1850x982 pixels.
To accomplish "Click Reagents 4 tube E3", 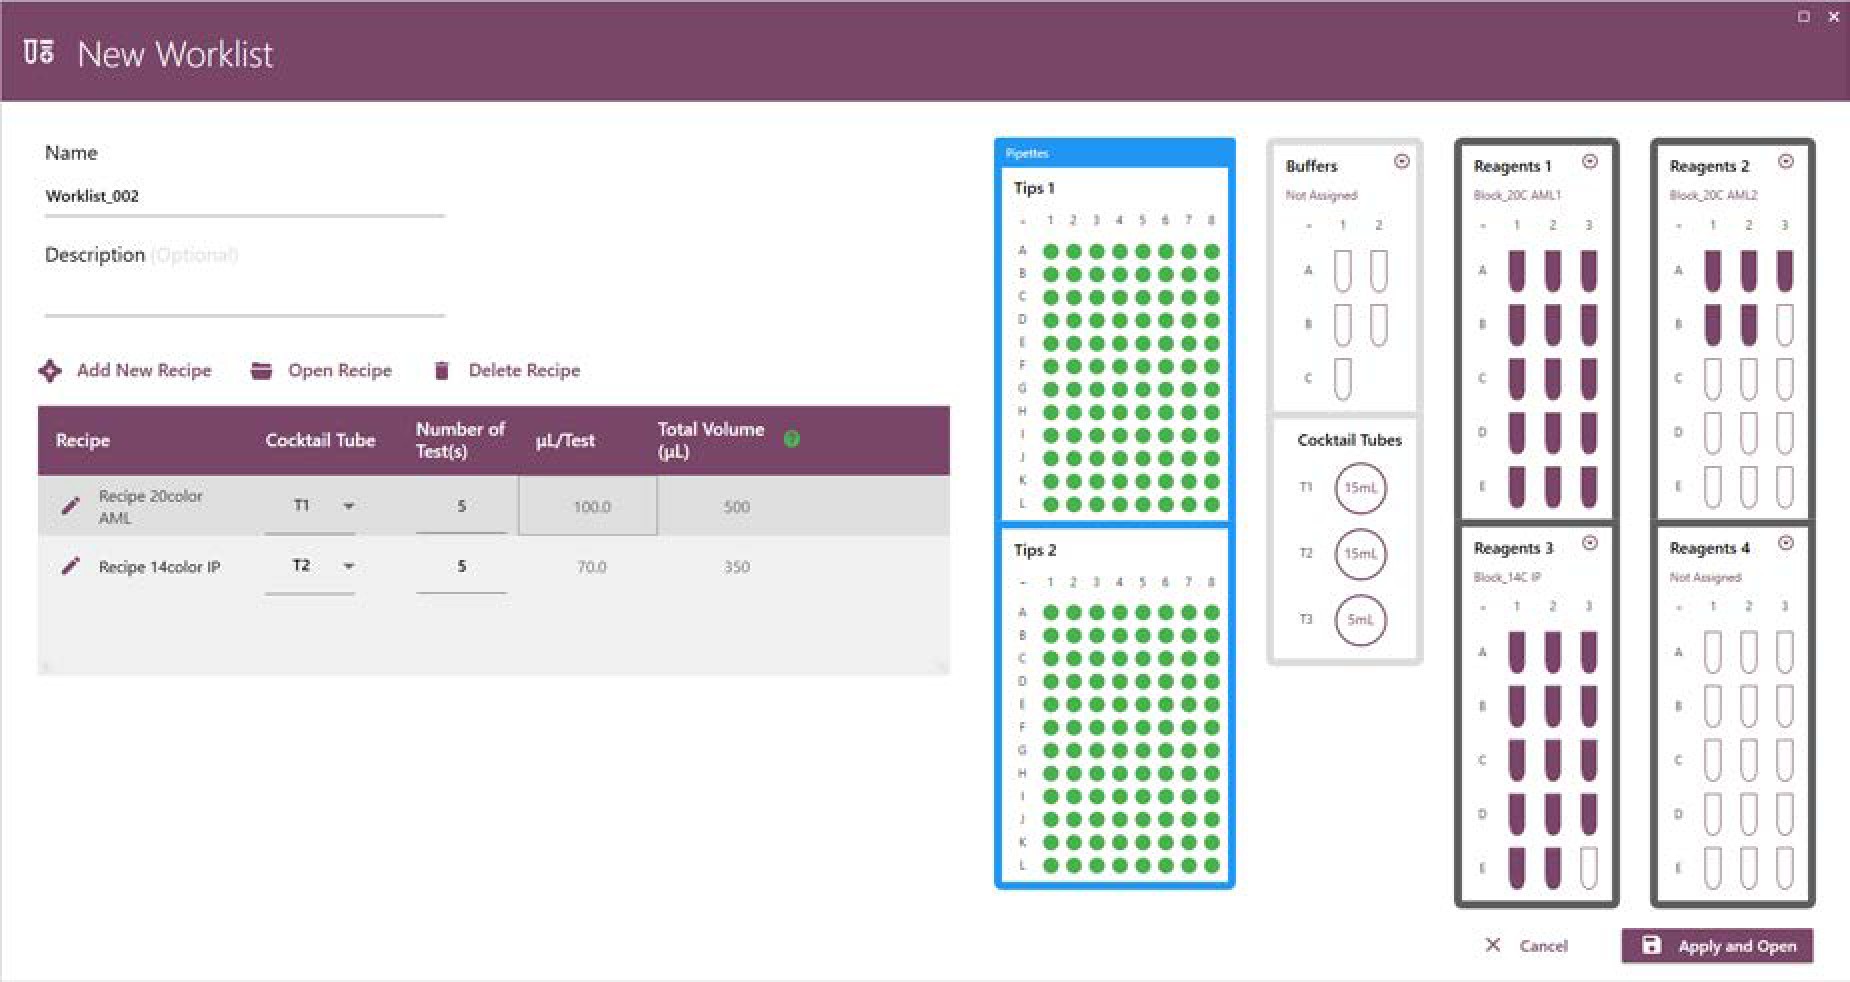I will point(1785,868).
